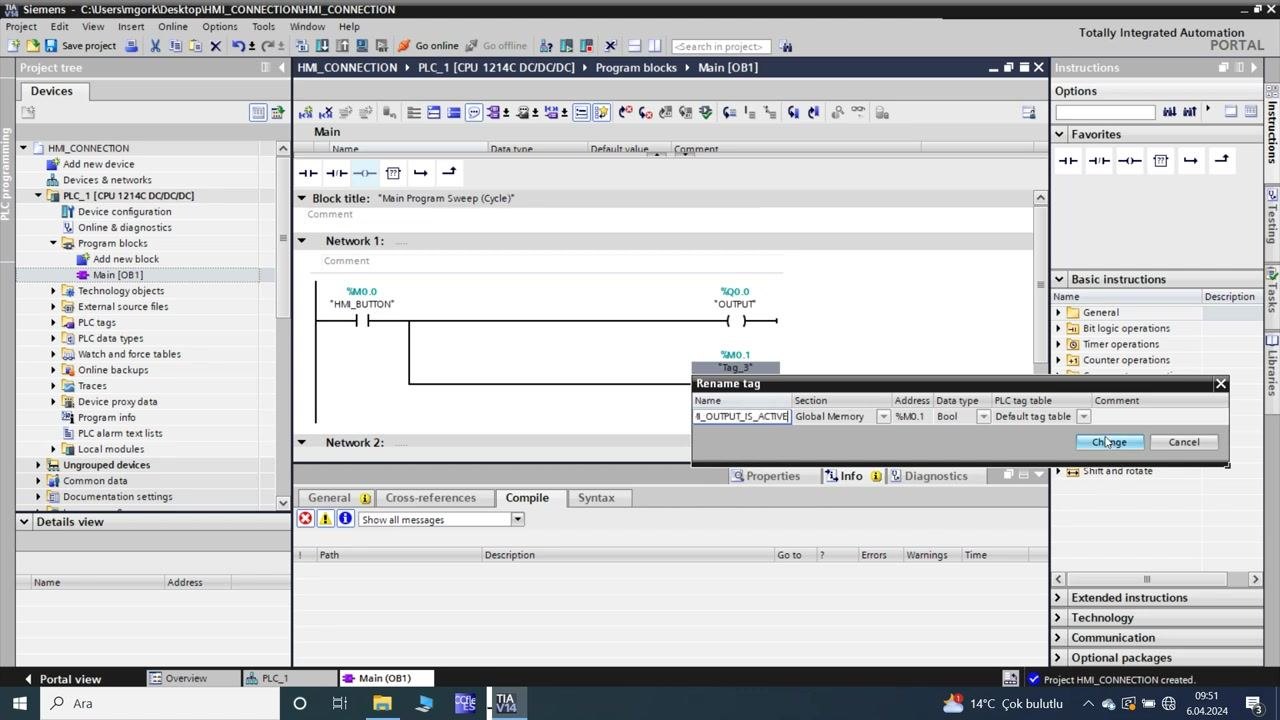Collapse the Program blocks tree node
Viewport: 1280px width, 720px height.
click(54, 243)
